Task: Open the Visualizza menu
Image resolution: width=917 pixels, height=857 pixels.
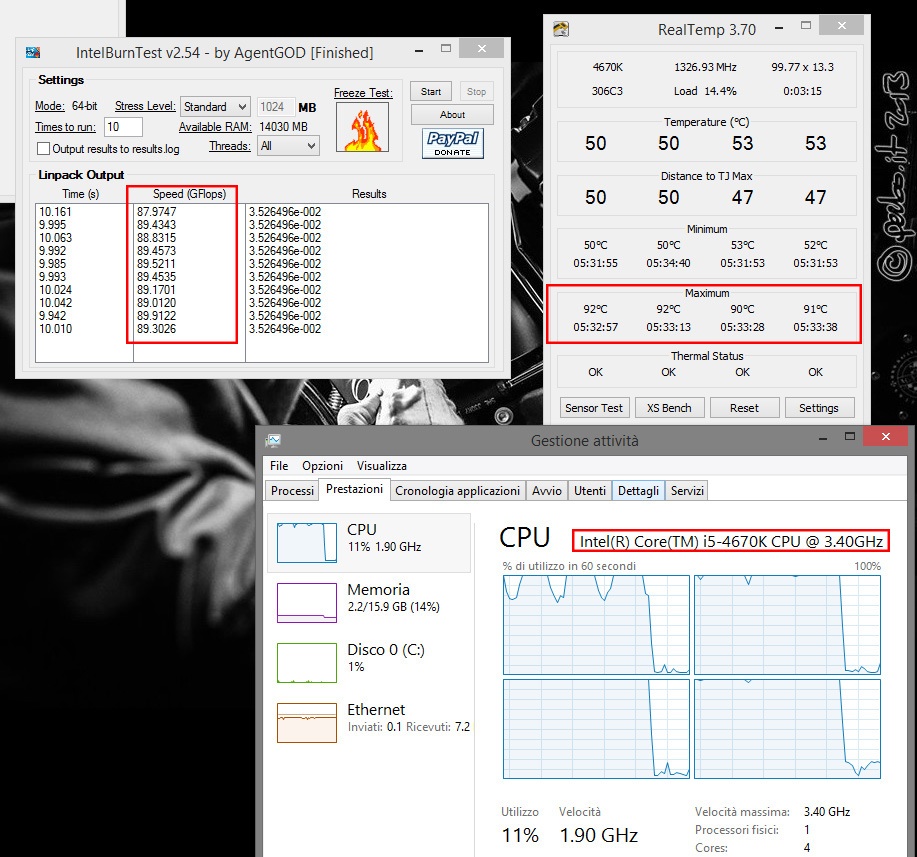Action: tap(381, 466)
